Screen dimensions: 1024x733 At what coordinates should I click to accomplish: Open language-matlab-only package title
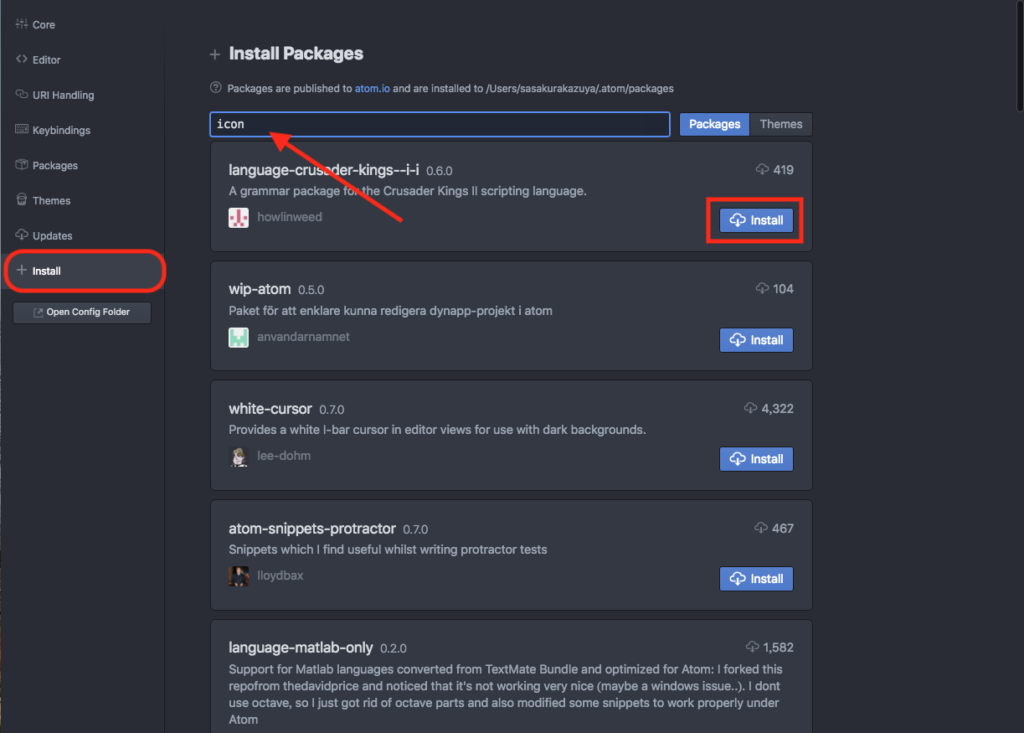click(300, 647)
